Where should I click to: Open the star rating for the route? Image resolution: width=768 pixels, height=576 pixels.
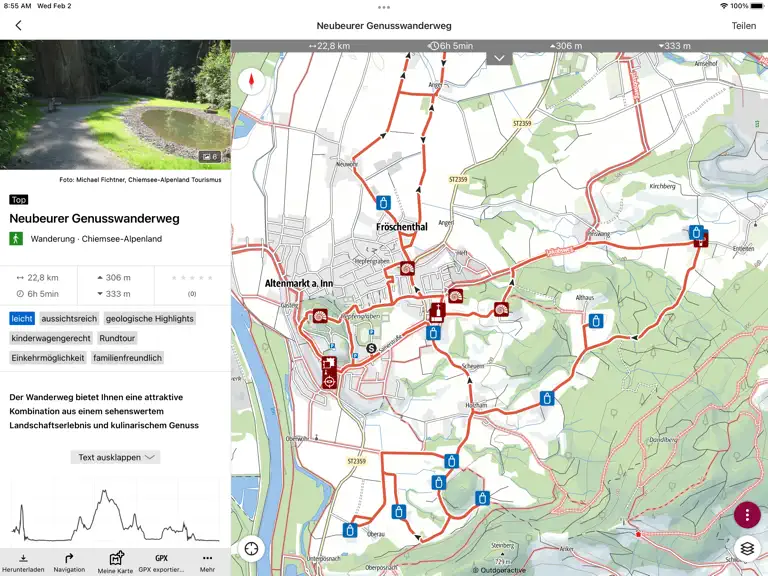click(192, 278)
